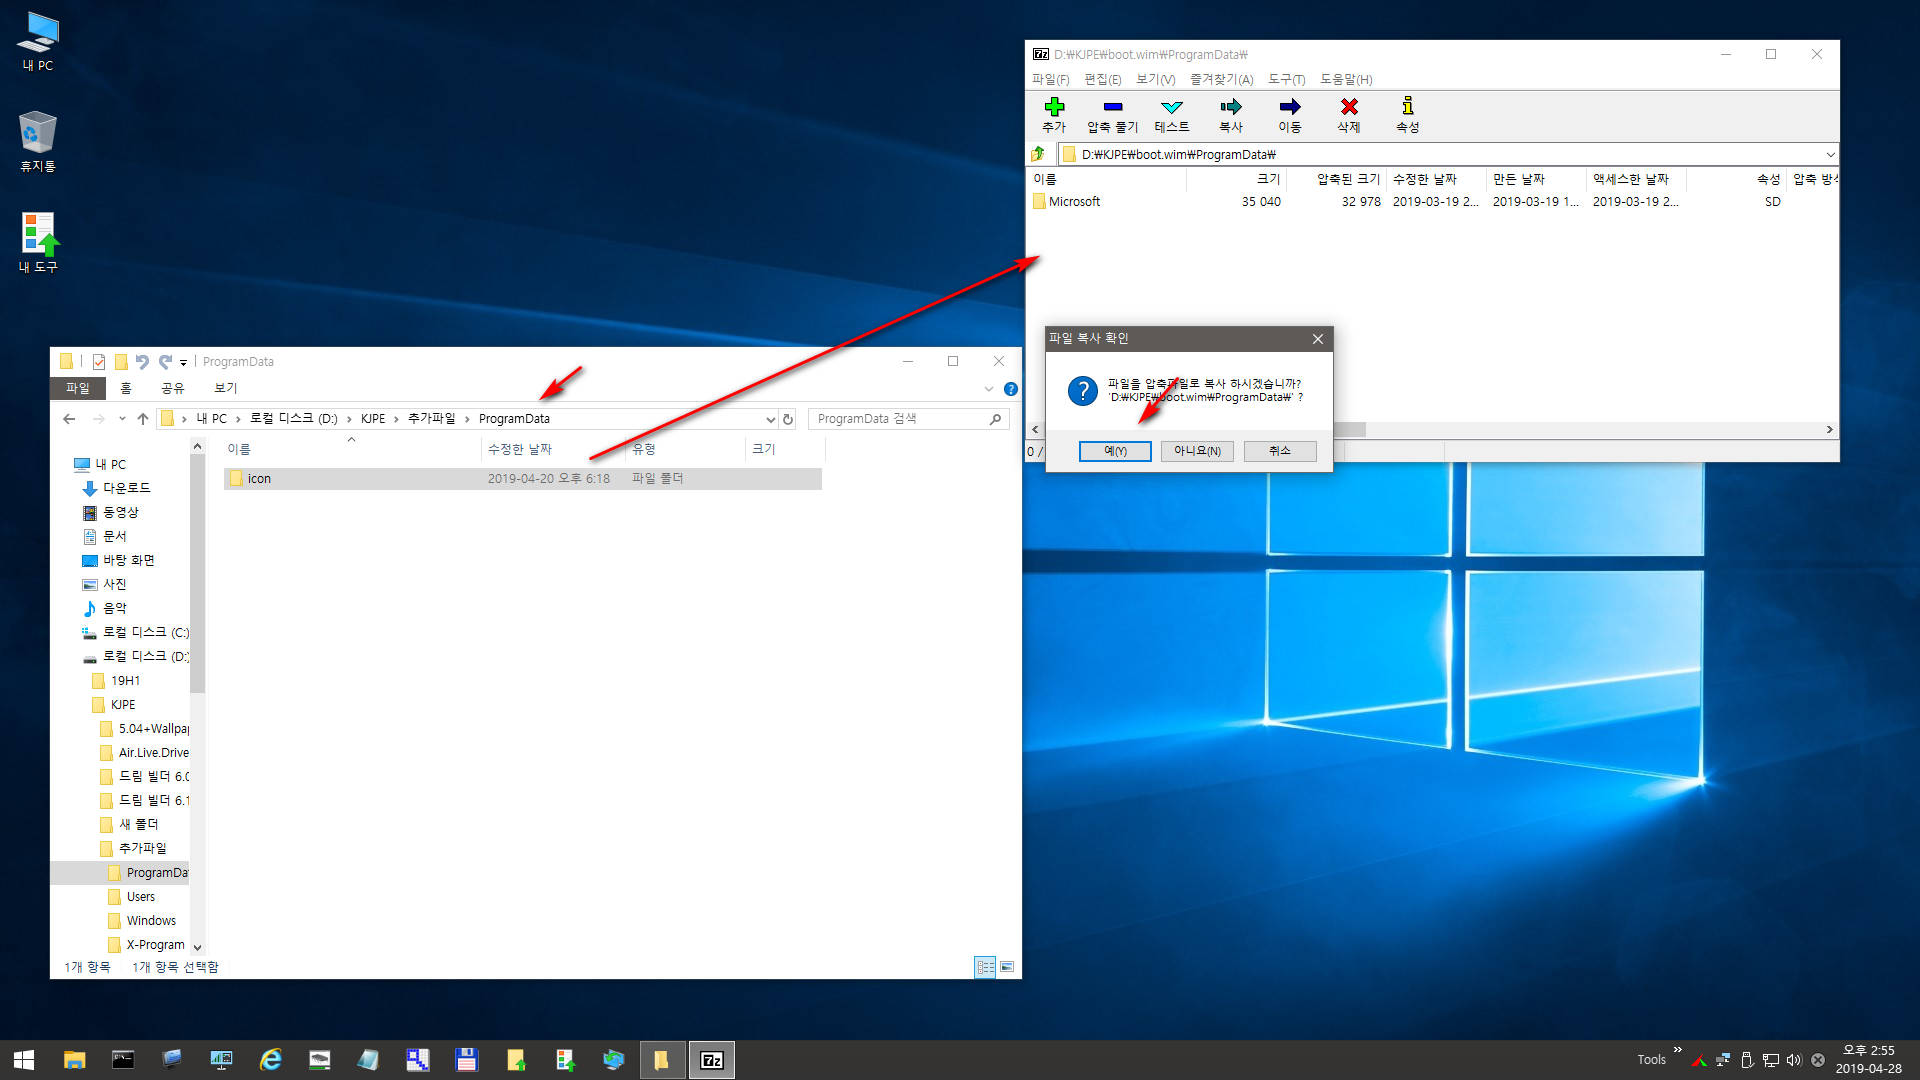This screenshot has height=1080, width=1920.
Task: Open the Explorer File (파일) tab
Action: tap(77, 389)
